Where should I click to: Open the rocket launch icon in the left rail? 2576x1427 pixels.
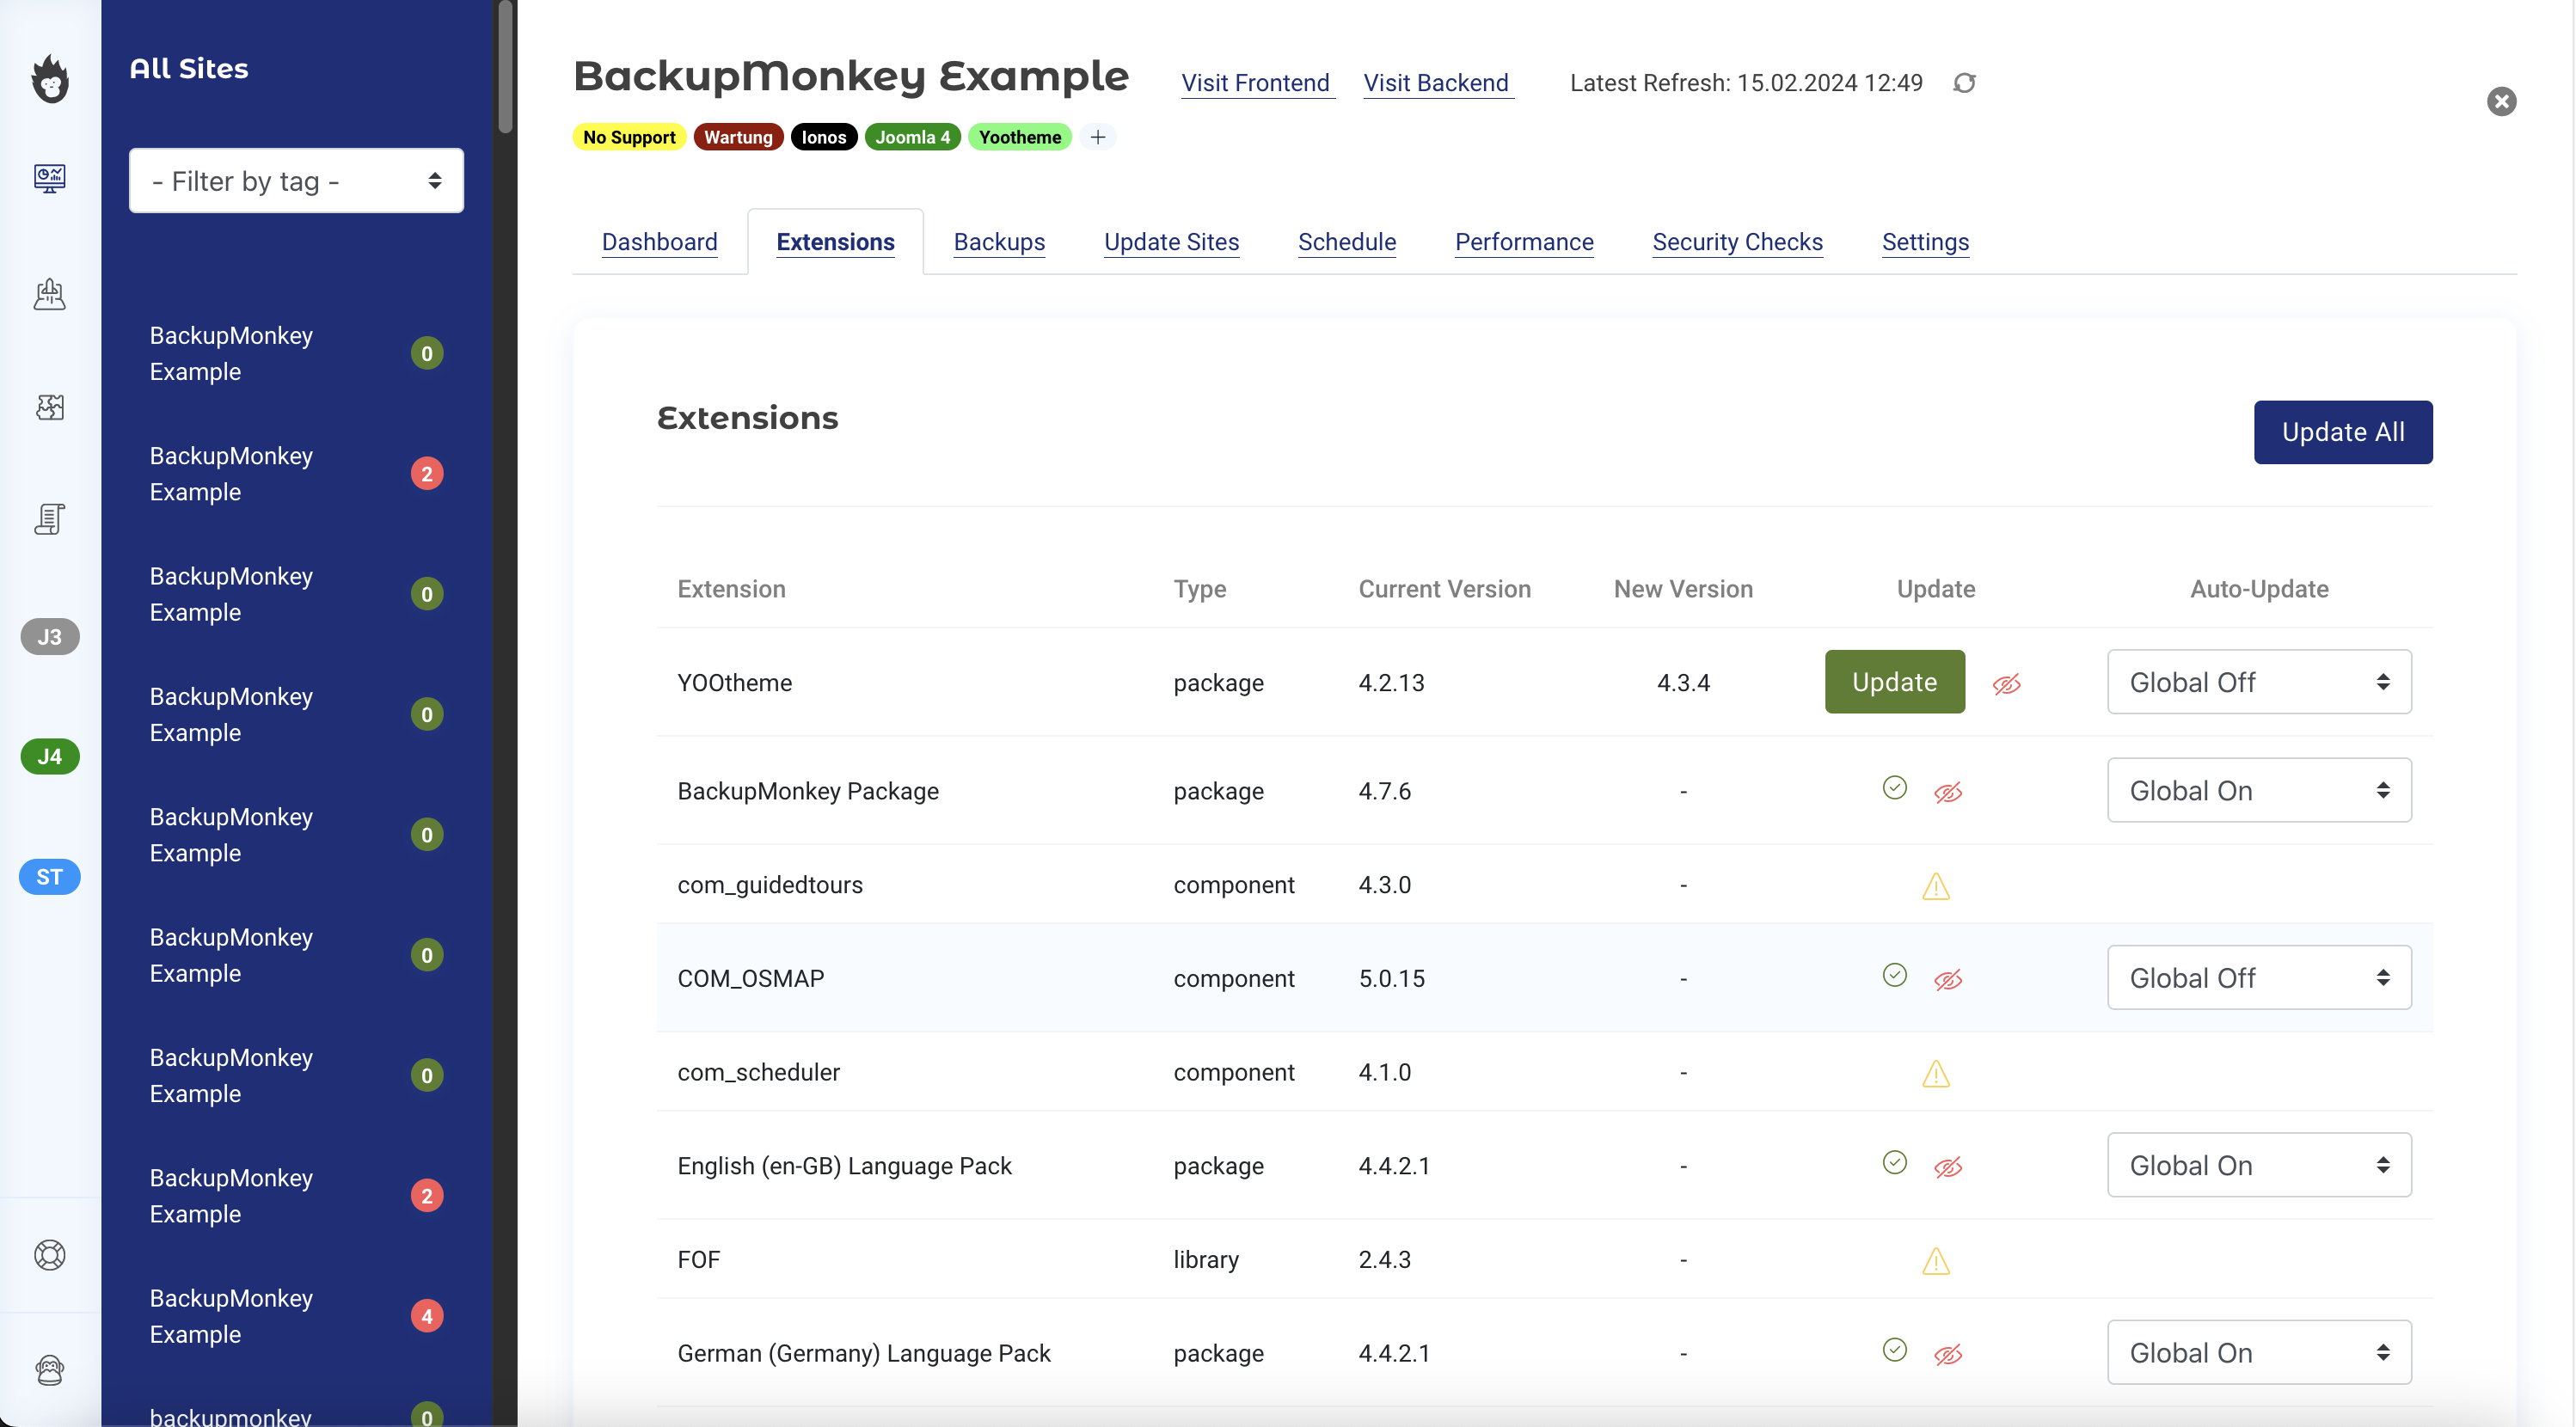50,294
